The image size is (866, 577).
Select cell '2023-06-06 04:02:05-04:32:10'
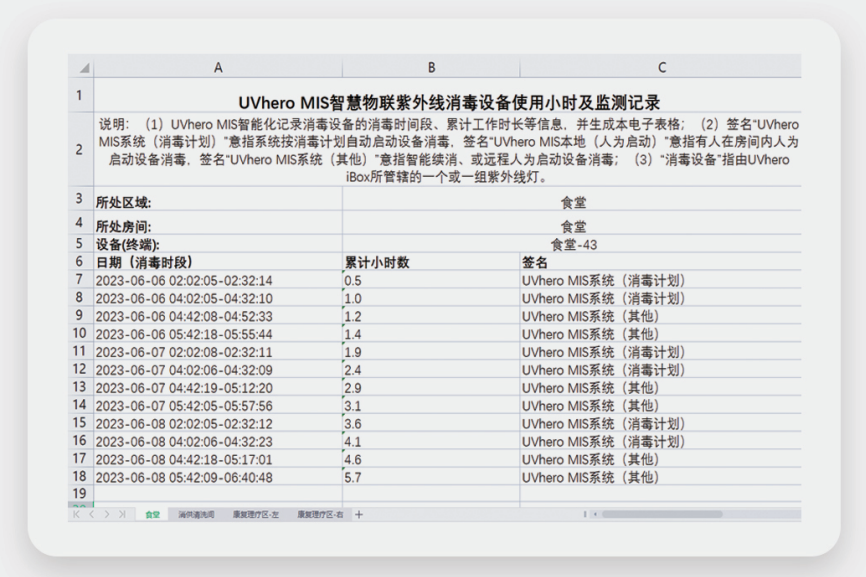pyautogui.click(x=218, y=298)
